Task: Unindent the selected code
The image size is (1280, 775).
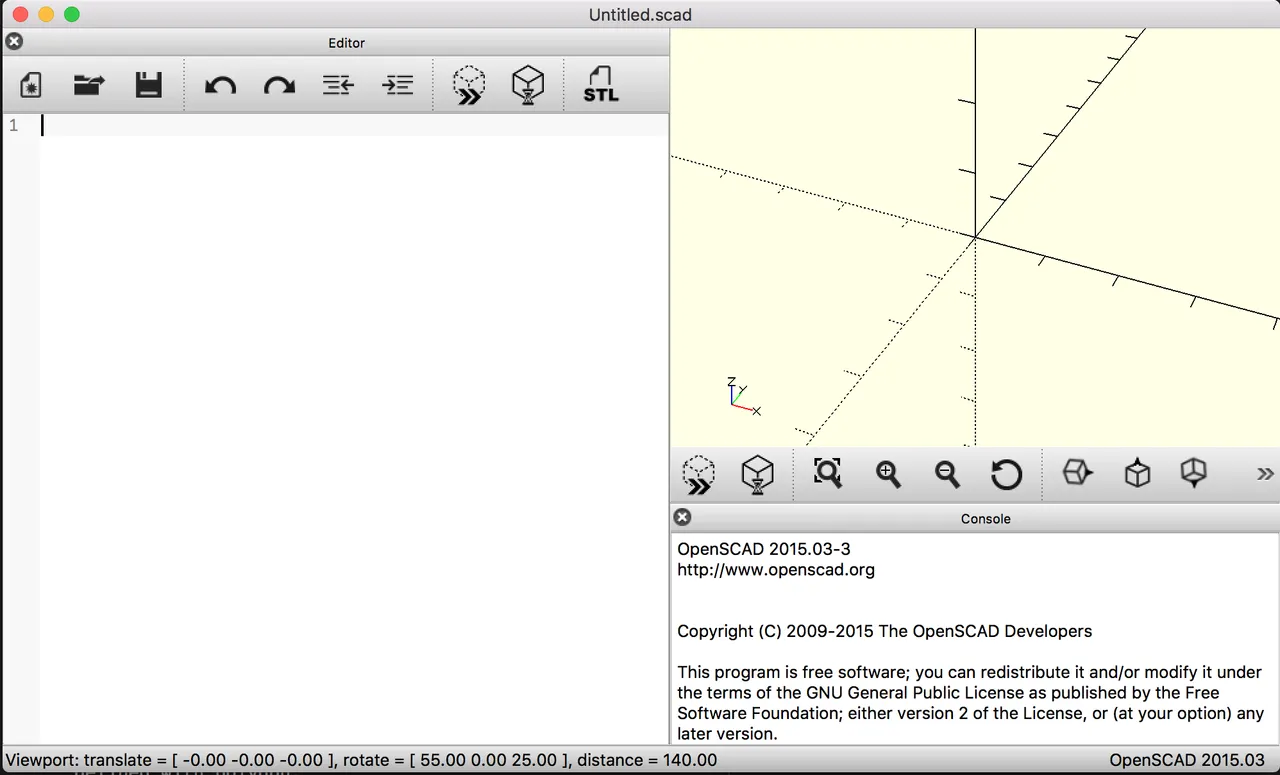Action: (x=338, y=85)
